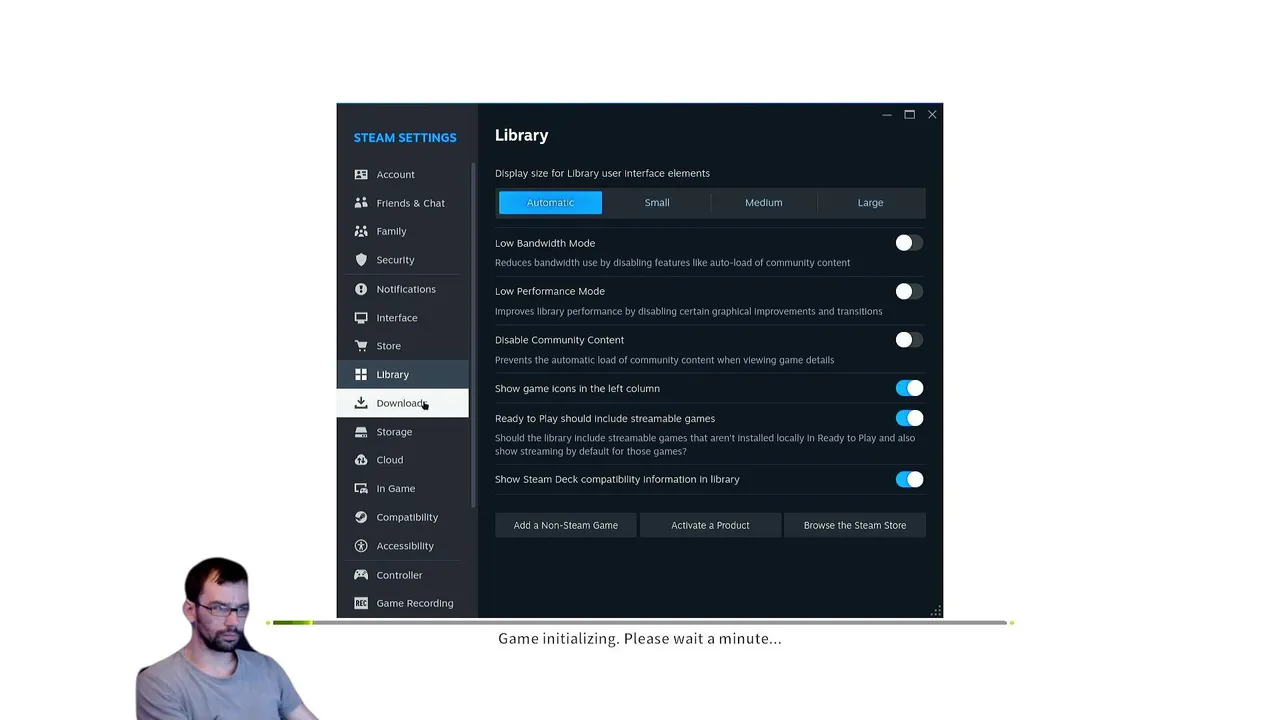
Task: Enable Low Bandwidth Mode toggle
Action: 909,243
